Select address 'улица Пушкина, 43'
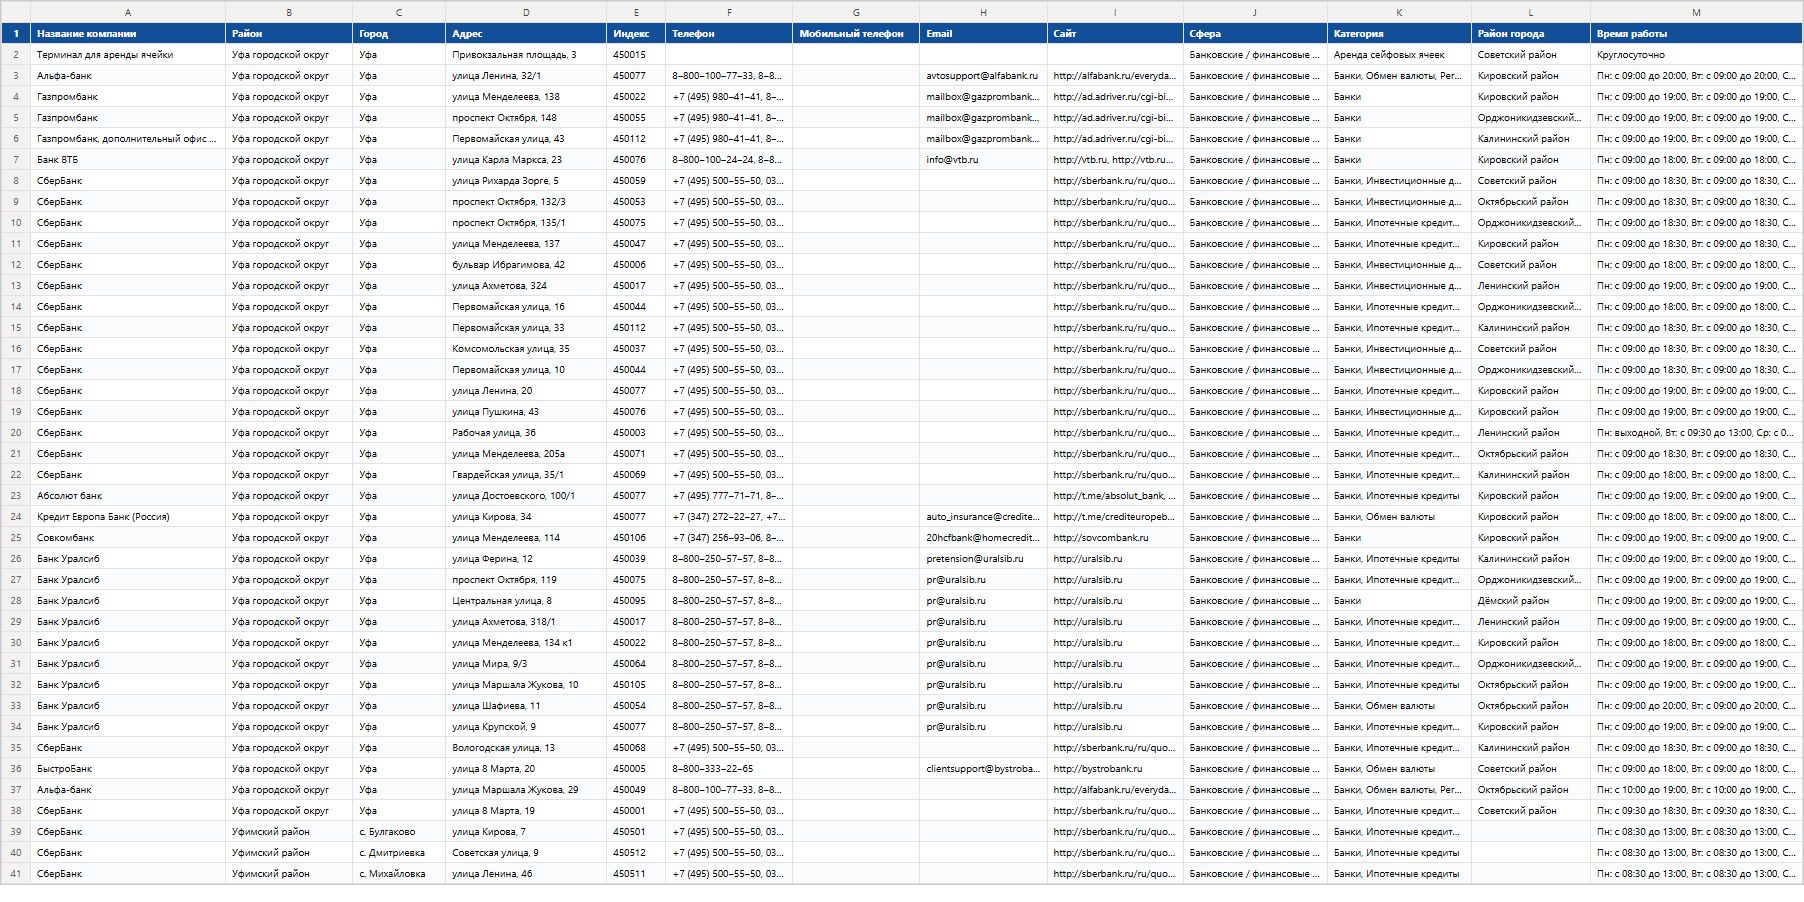Screen dimensions: 1804x902 pyautogui.click(x=526, y=412)
